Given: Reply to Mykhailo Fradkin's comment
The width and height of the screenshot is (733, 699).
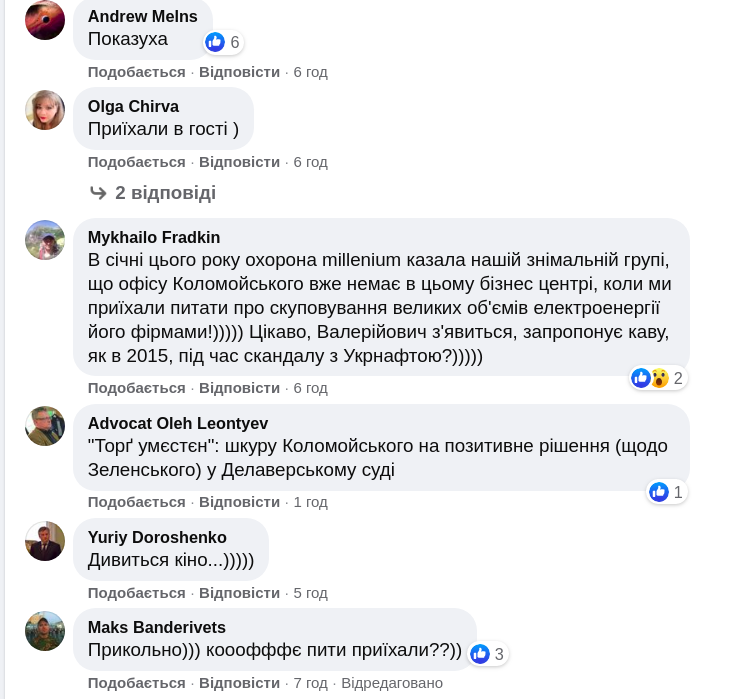Looking at the screenshot, I should click(239, 388).
